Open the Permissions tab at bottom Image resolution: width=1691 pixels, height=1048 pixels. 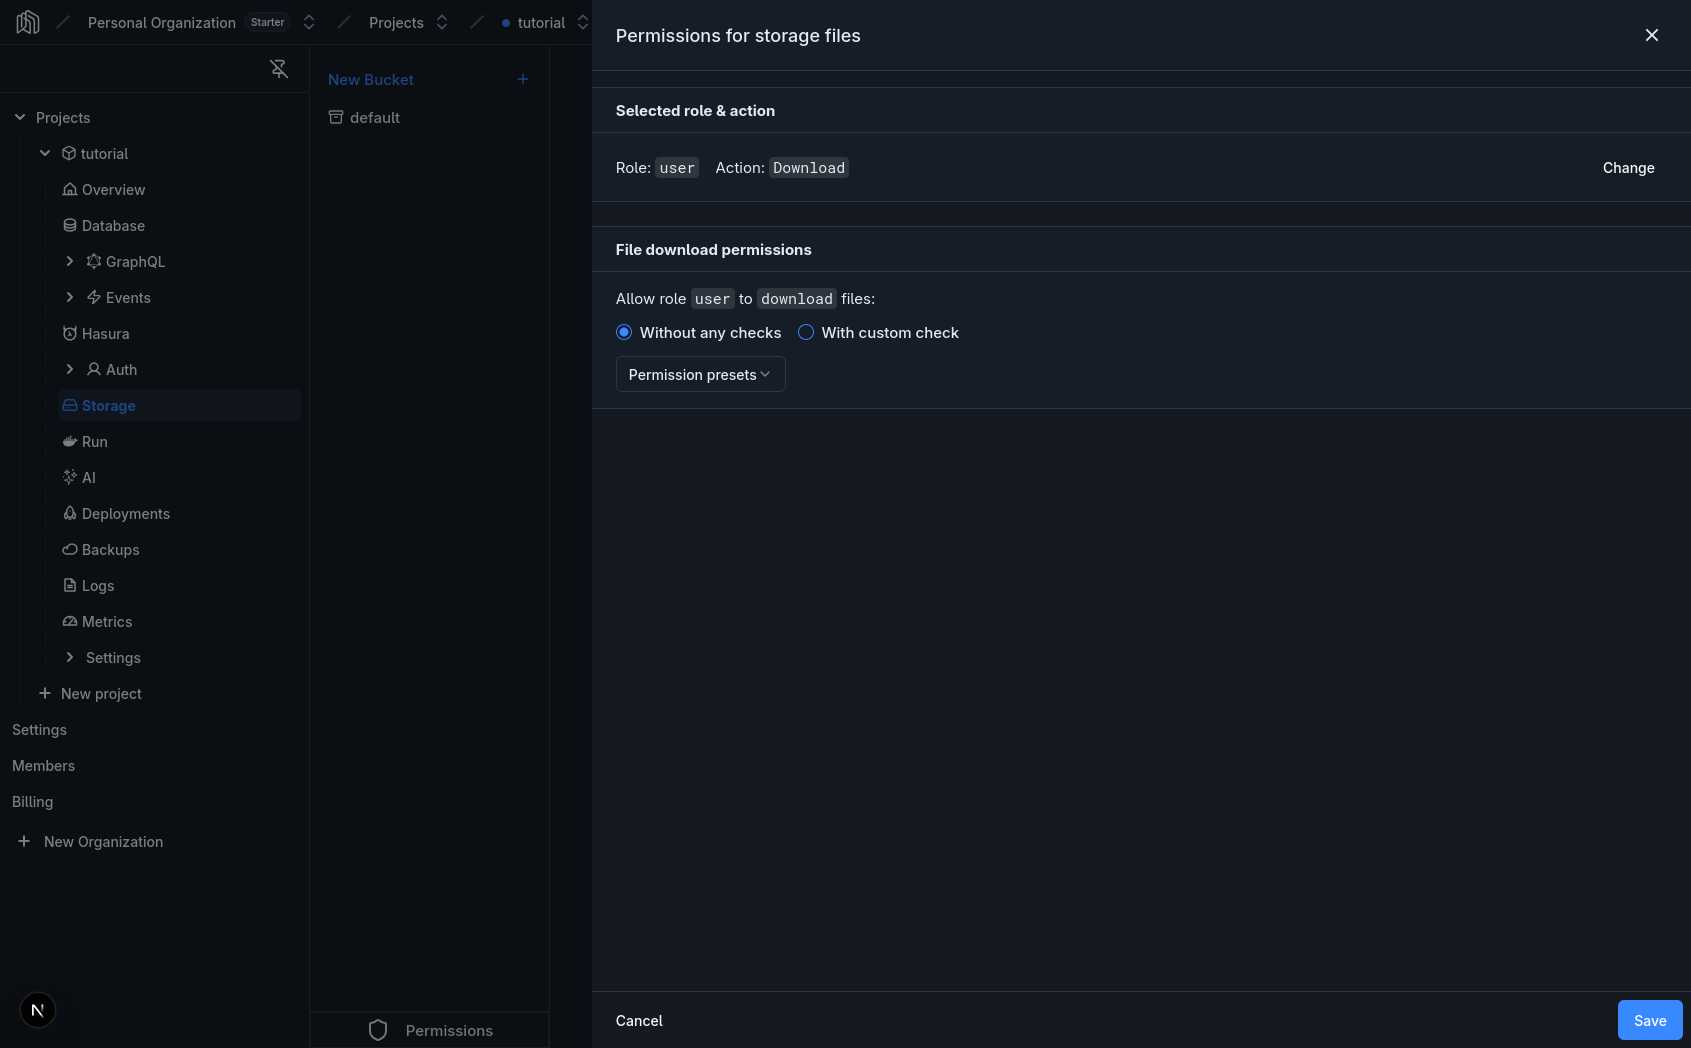(x=430, y=1030)
